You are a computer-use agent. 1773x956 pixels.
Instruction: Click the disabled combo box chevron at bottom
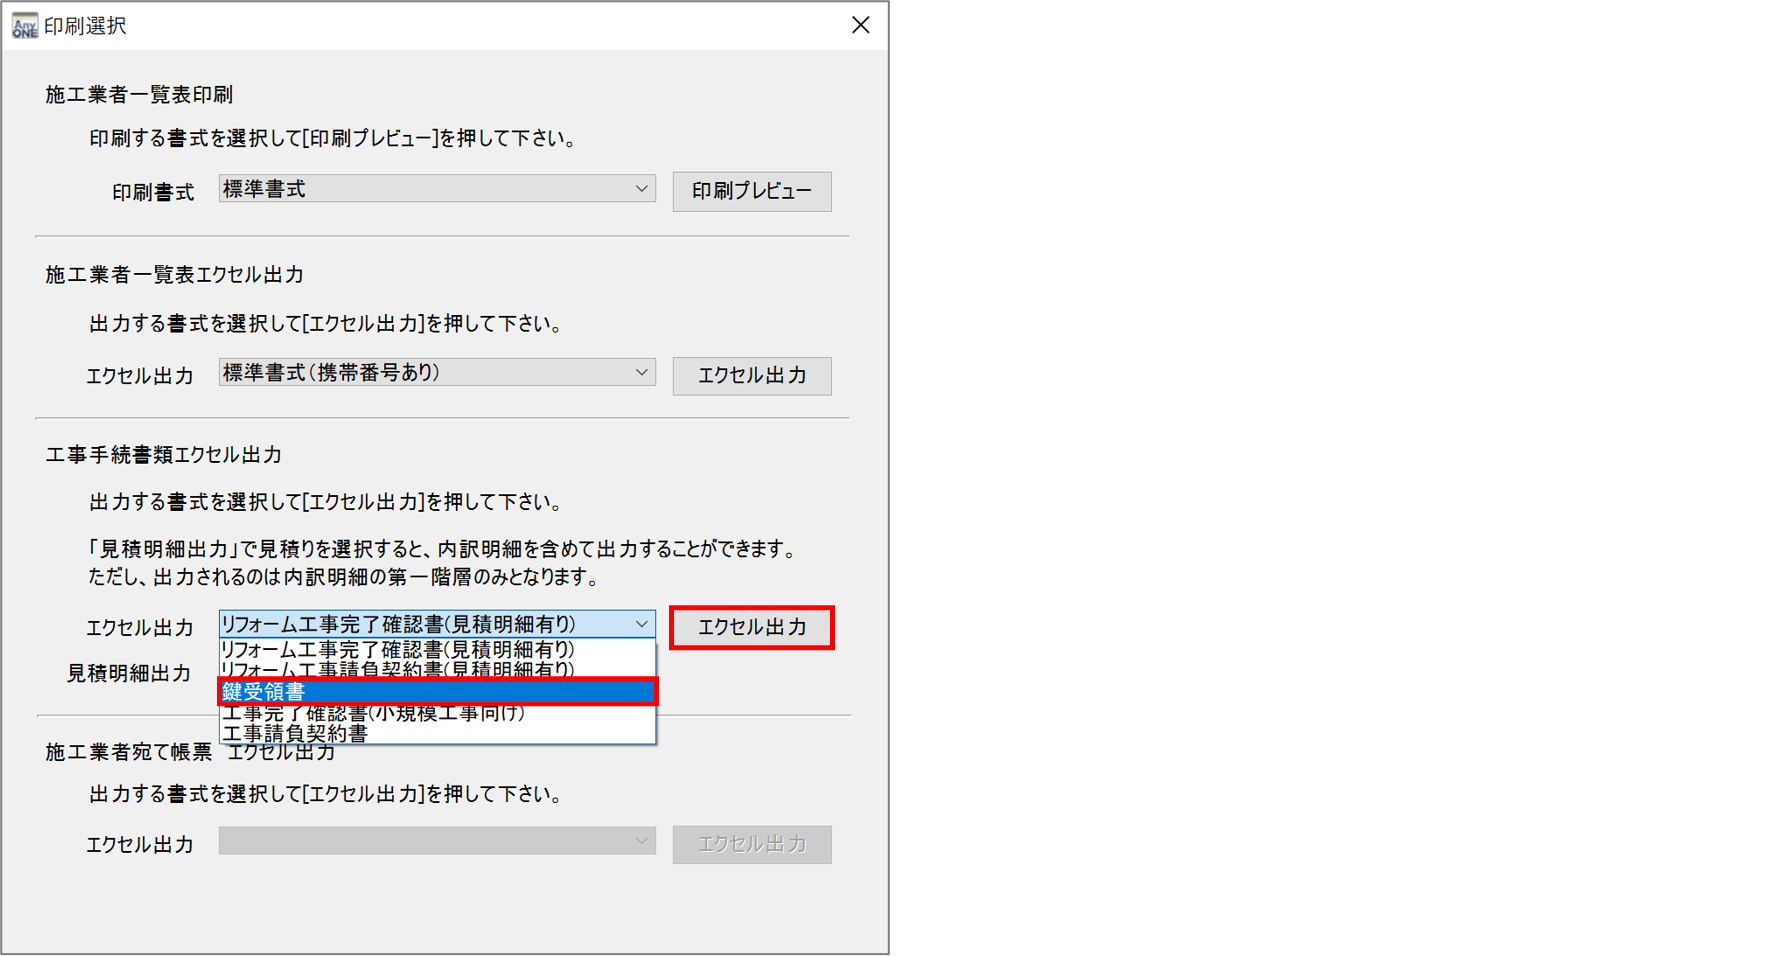642,842
